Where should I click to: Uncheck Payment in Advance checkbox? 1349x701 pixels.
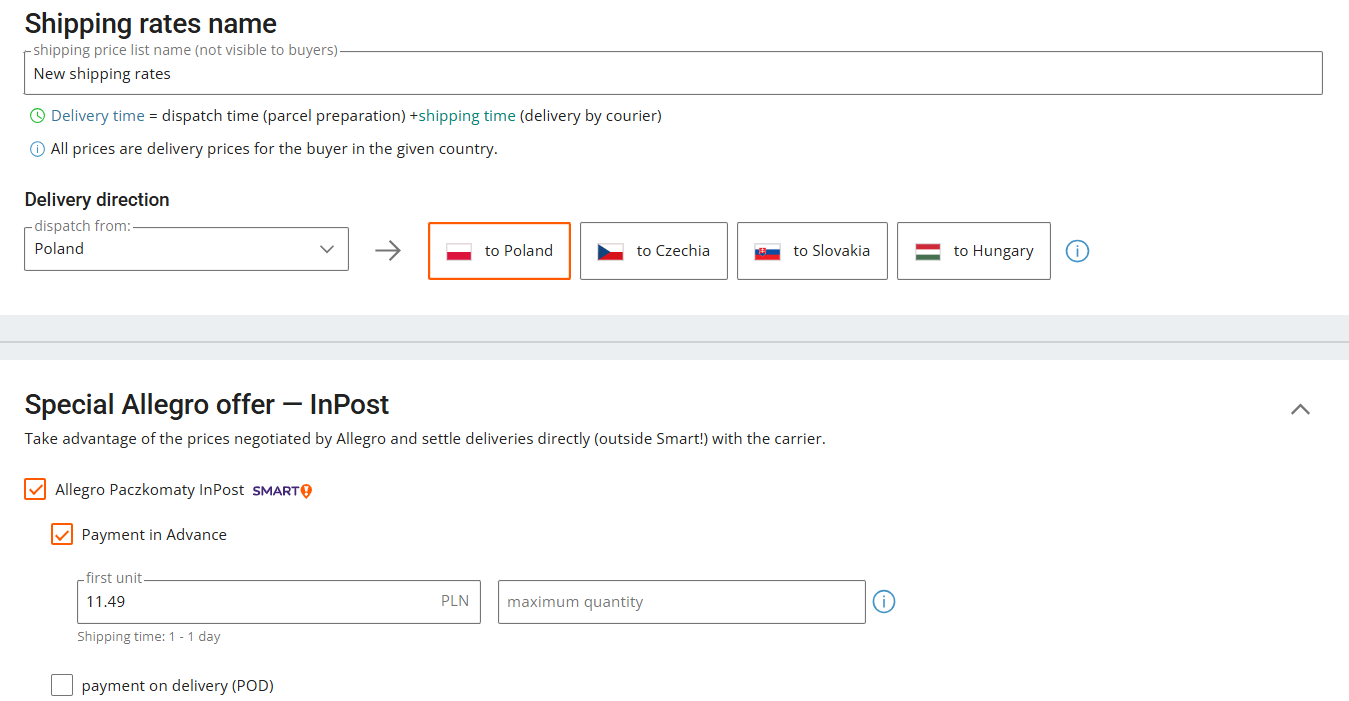pos(62,535)
